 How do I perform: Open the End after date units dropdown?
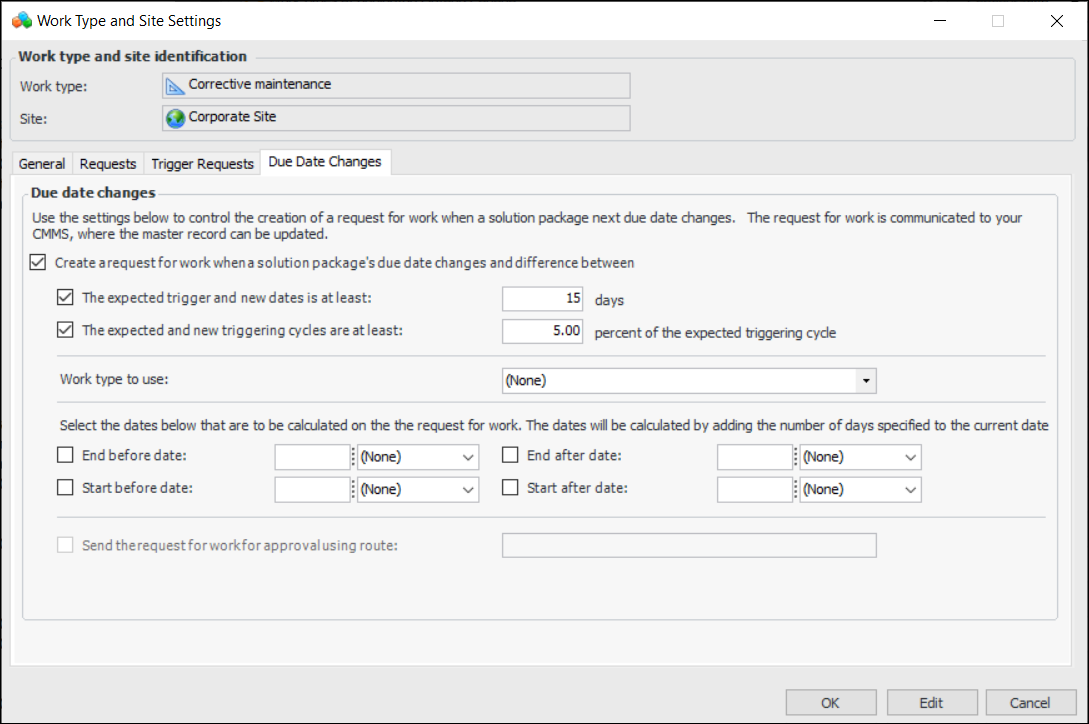910,457
